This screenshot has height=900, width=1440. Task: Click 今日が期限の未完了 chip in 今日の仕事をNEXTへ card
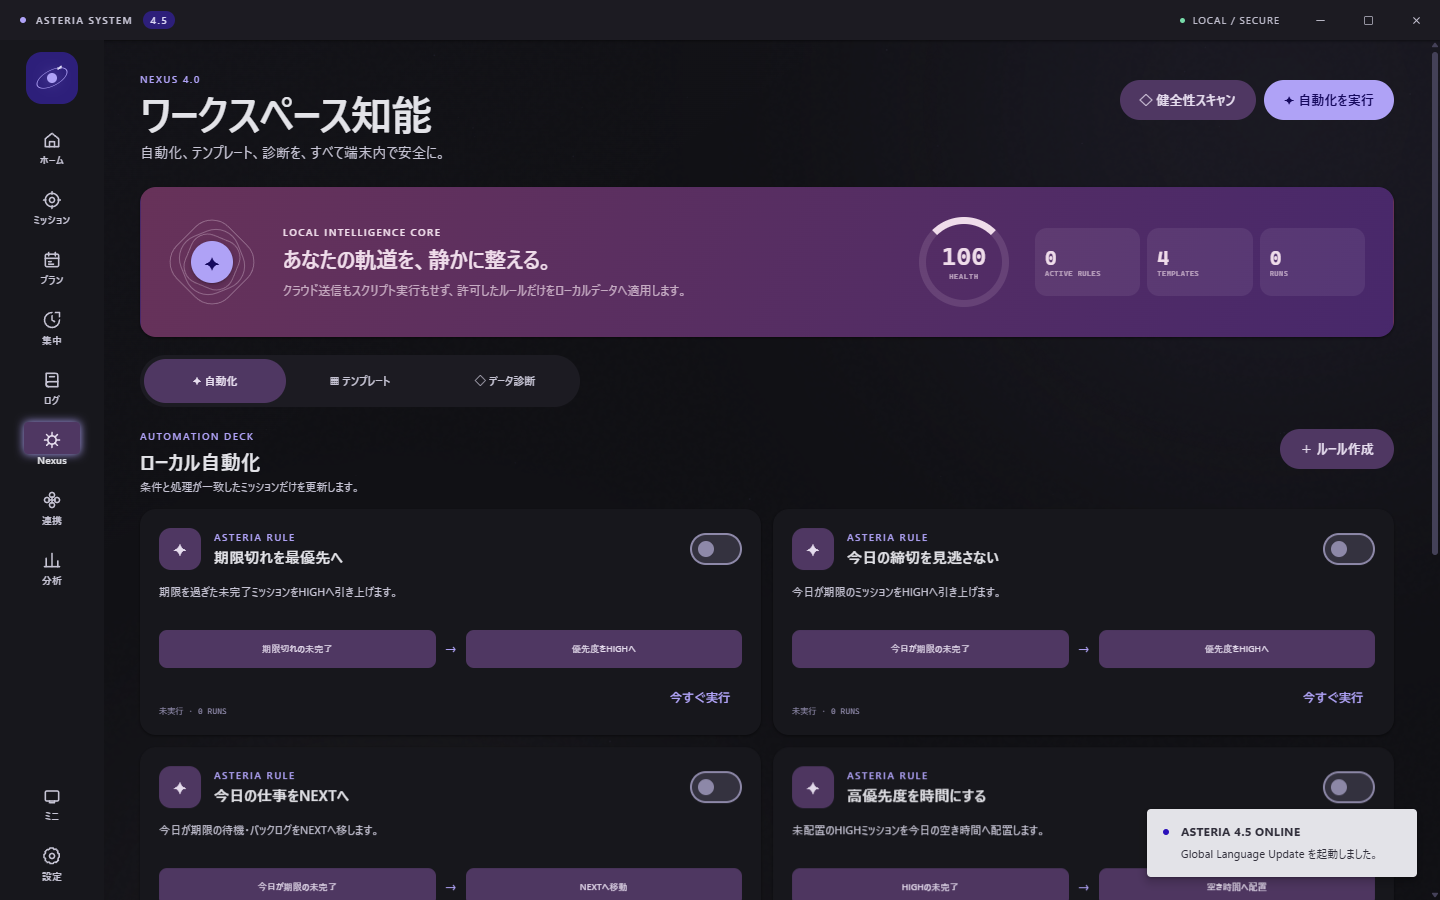[297, 886]
